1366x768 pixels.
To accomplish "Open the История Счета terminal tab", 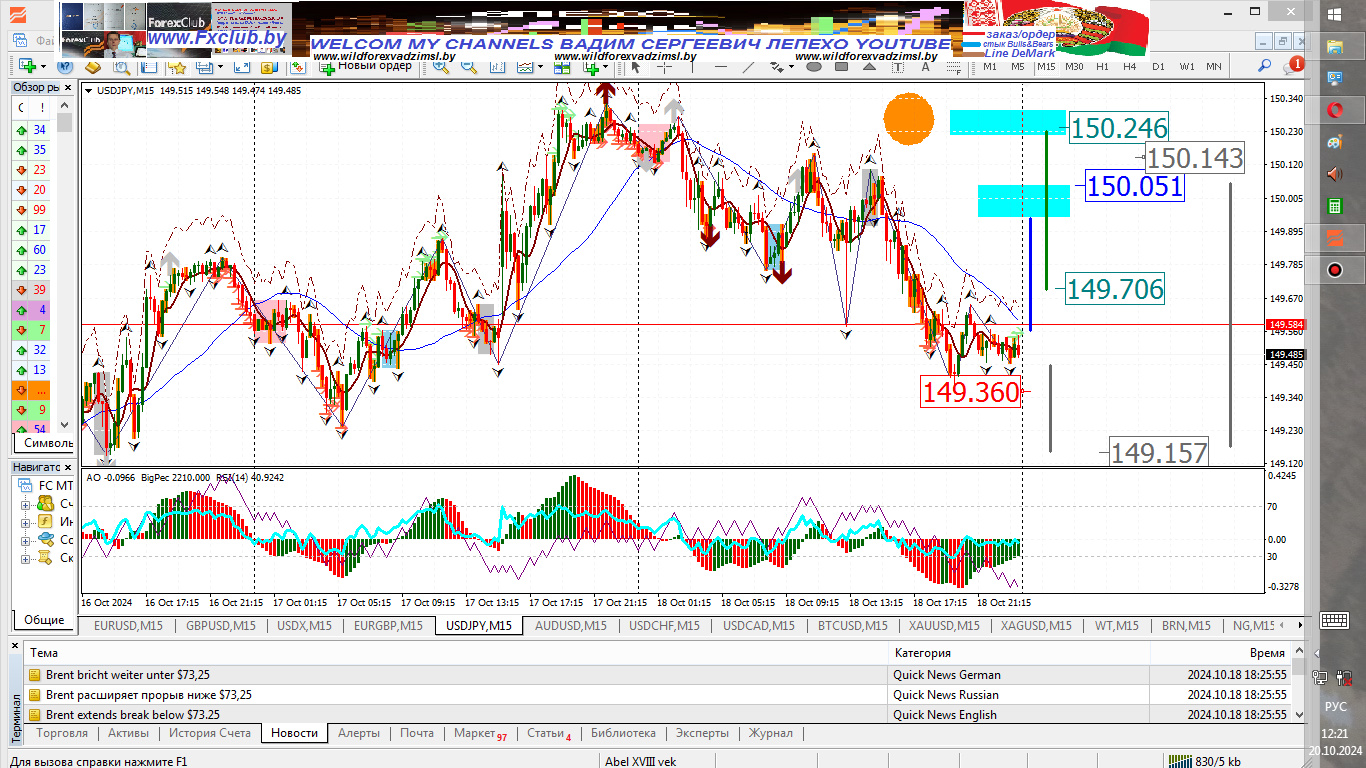I will pos(210,733).
